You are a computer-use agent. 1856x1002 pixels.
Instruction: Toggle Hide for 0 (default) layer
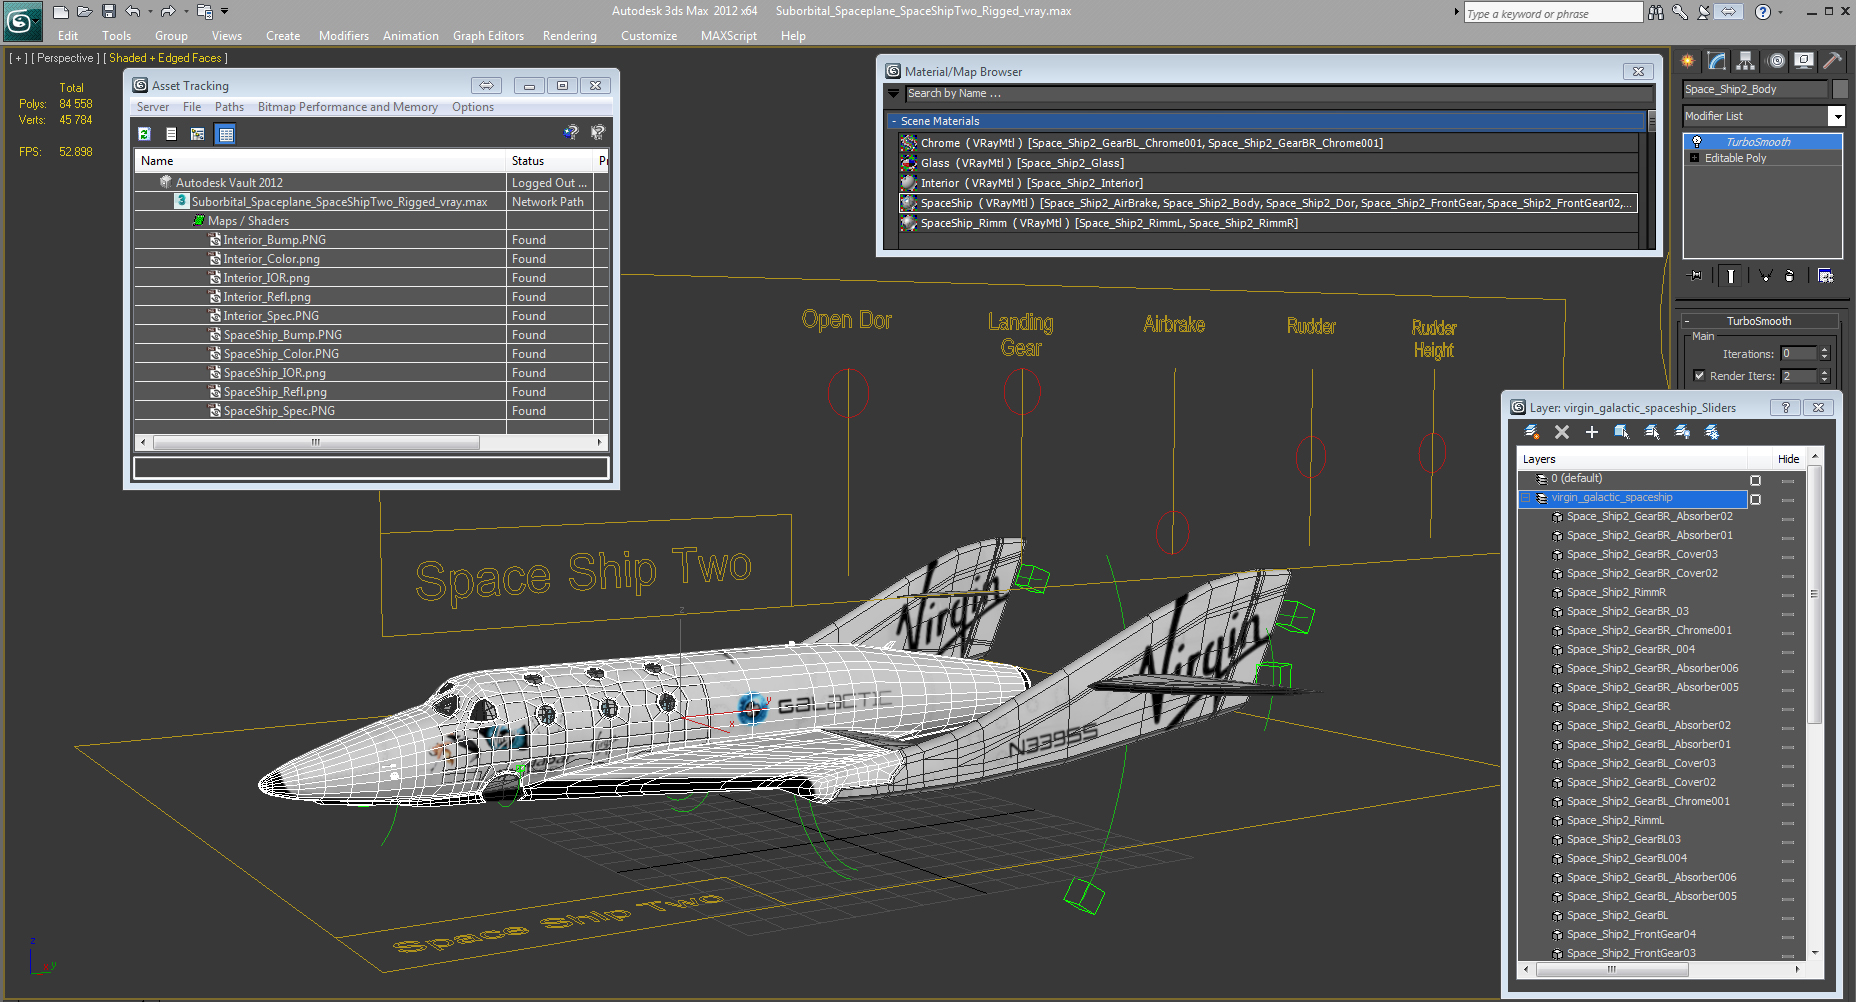coord(1788,480)
